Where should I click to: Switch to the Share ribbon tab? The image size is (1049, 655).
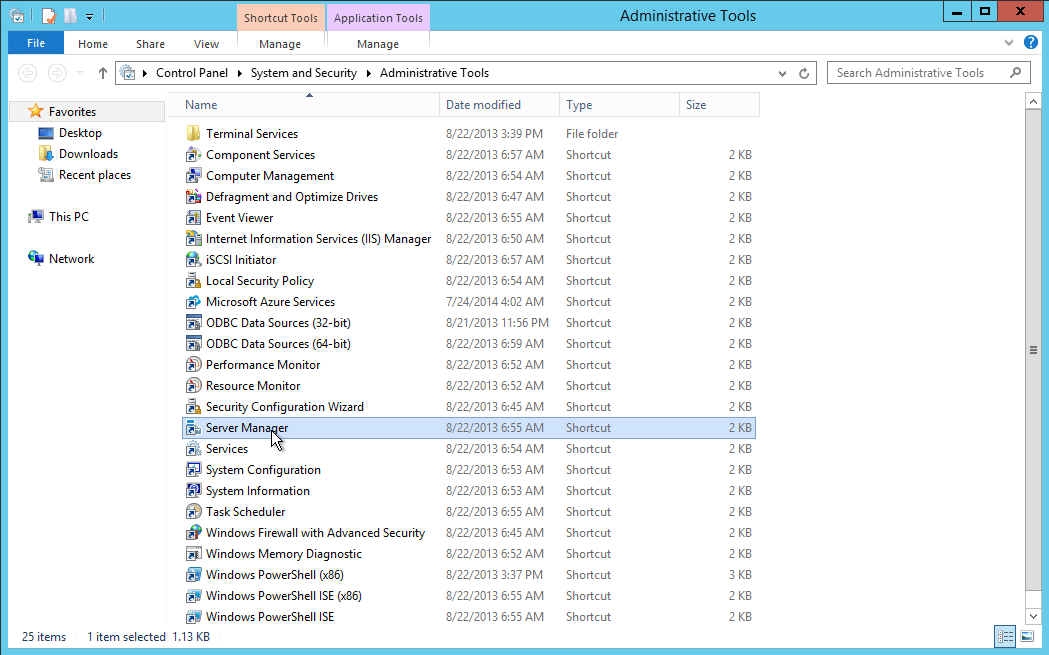pyautogui.click(x=151, y=43)
